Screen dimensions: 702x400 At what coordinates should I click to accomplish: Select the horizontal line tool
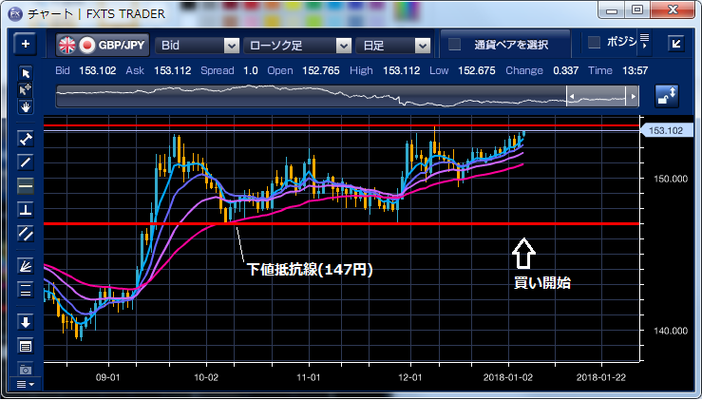click(26, 185)
